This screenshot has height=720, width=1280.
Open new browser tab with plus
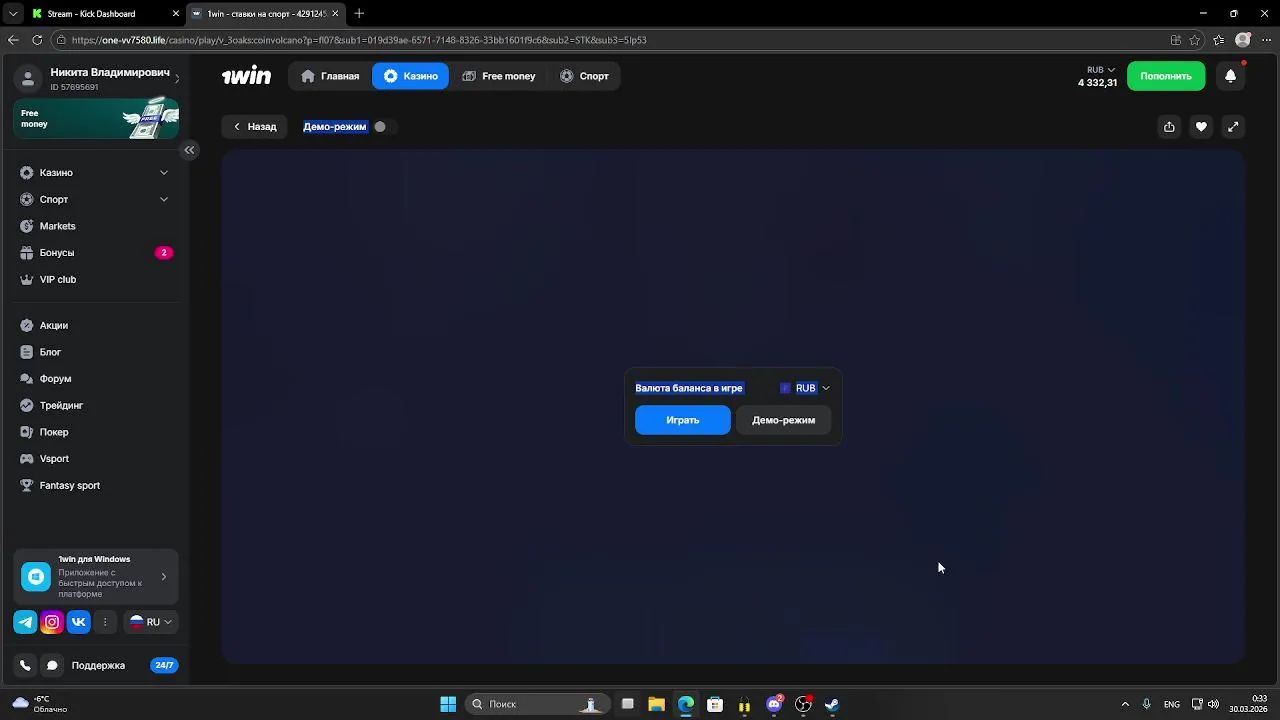coord(359,14)
